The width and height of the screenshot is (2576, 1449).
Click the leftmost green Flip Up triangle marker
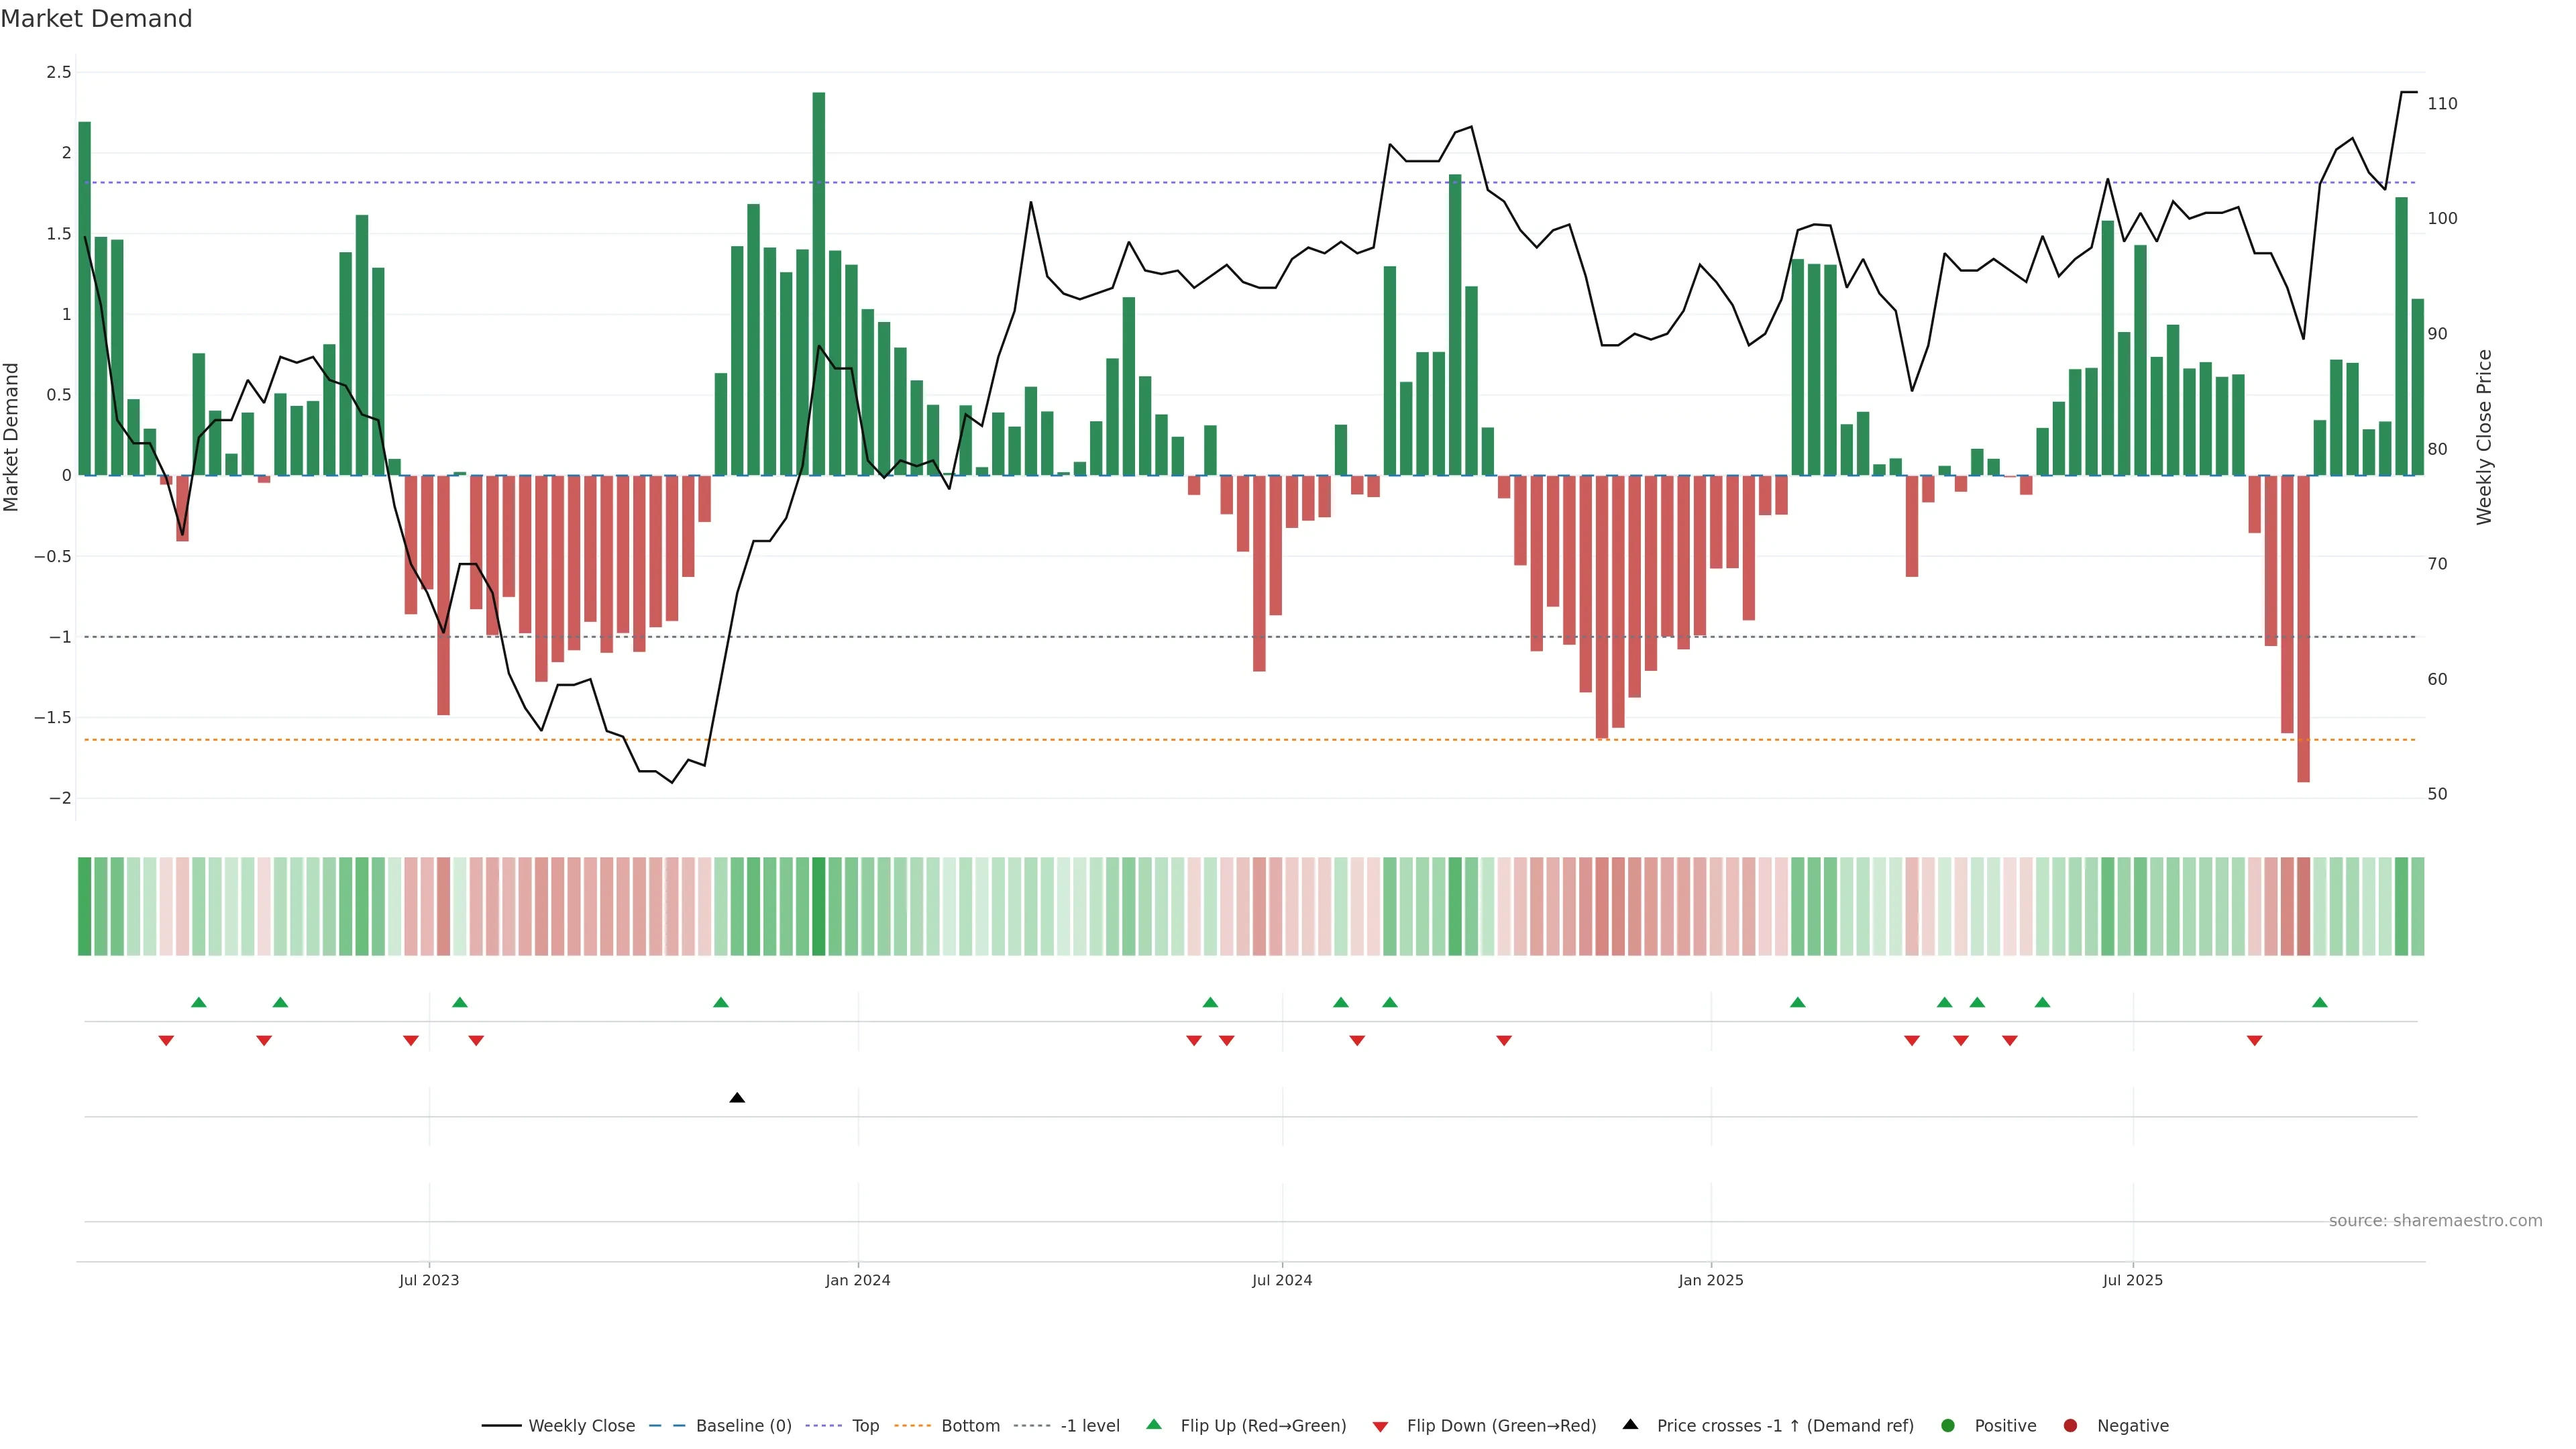click(x=198, y=1002)
